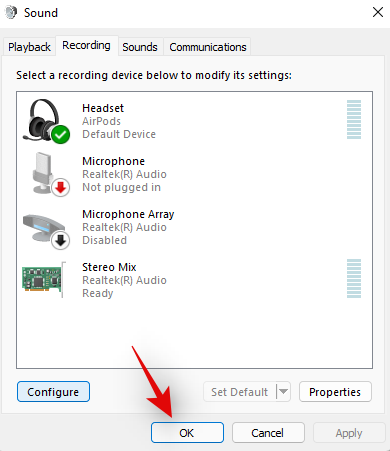Click the Sound speaker icon in title bar
Image resolution: width=390 pixels, height=451 pixels.
point(10,13)
